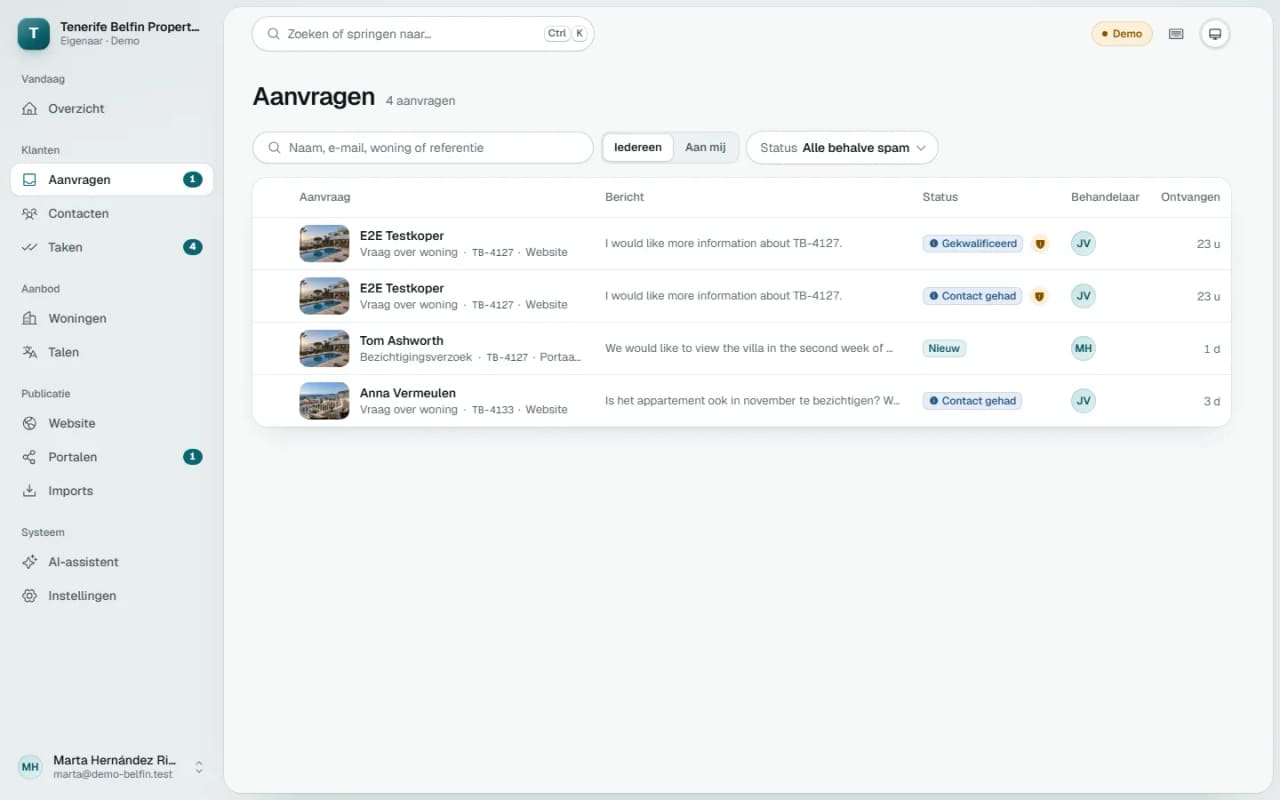Click the '1 d' received time
The image size is (1280, 800).
(x=1211, y=349)
